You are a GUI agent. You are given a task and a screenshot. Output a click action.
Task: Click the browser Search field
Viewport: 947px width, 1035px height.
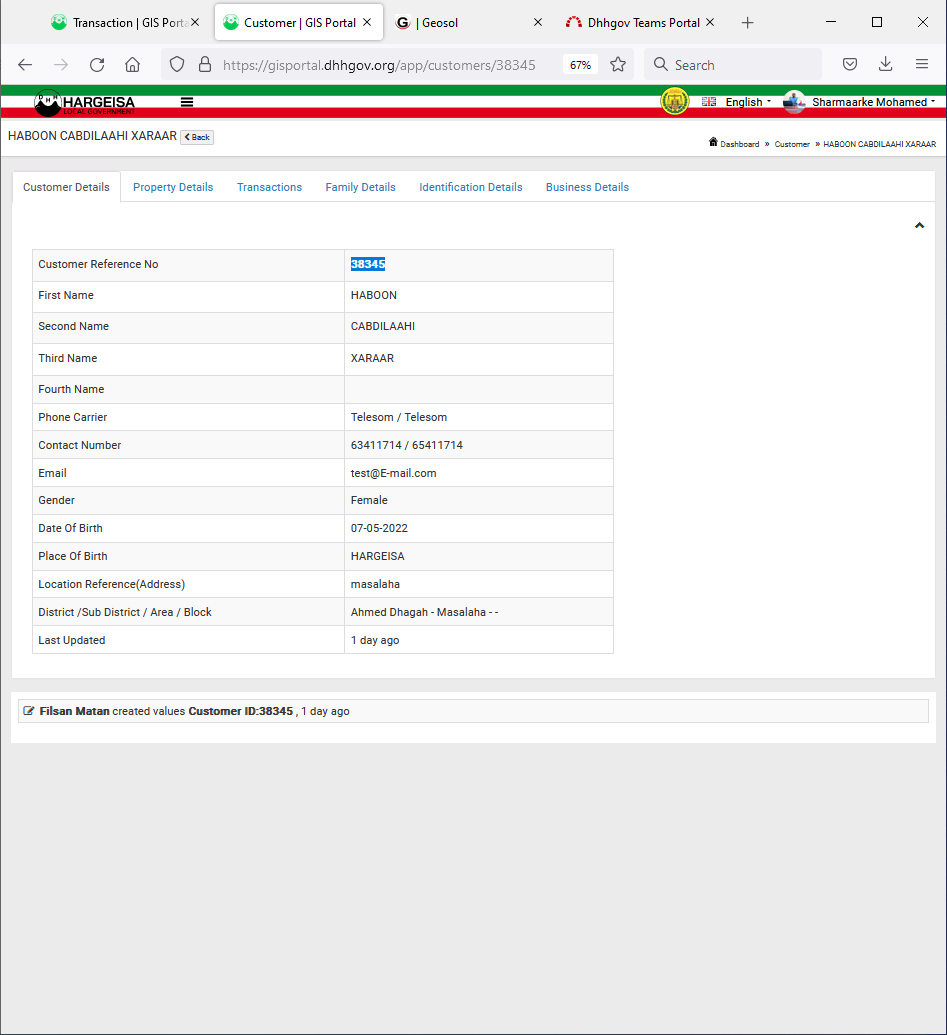(x=733, y=65)
